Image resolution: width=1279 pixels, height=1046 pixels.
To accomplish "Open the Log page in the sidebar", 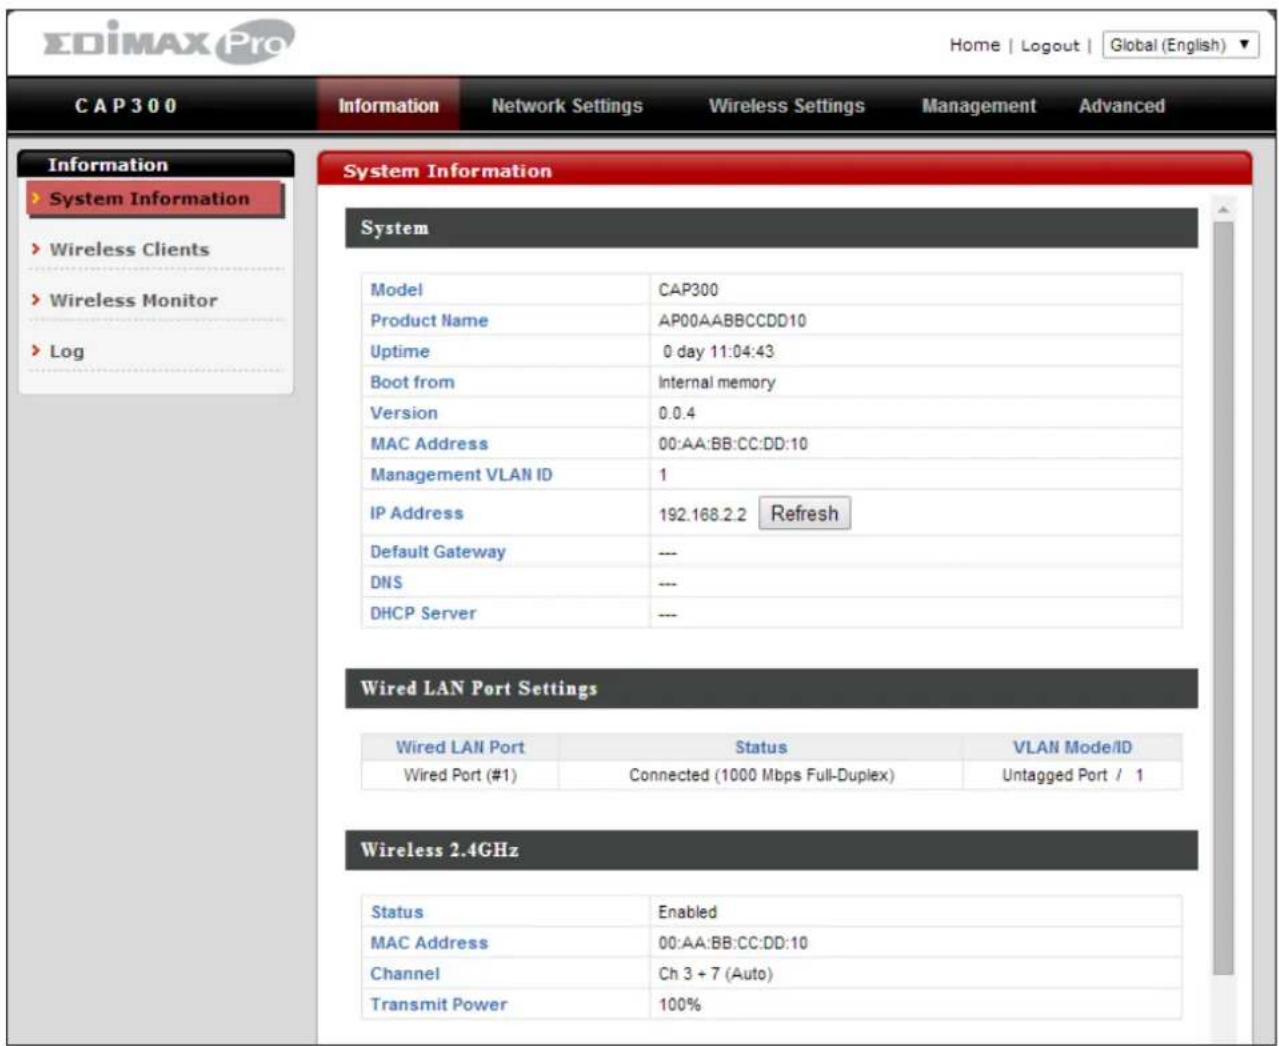I will pos(67,352).
